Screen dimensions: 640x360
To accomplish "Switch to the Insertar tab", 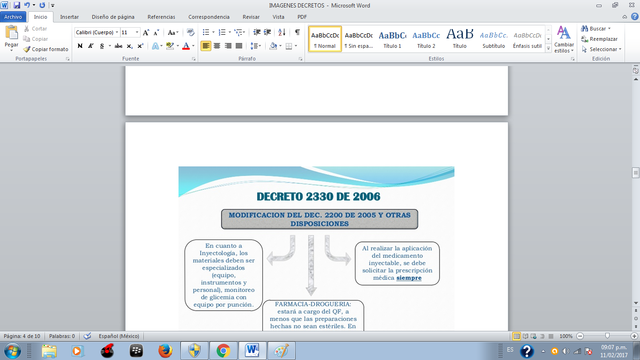I will click(x=69, y=17).
